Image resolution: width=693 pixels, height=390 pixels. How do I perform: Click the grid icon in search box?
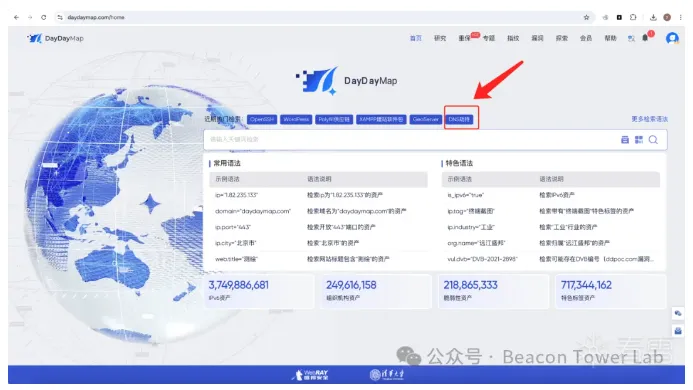tap(639, 140)
